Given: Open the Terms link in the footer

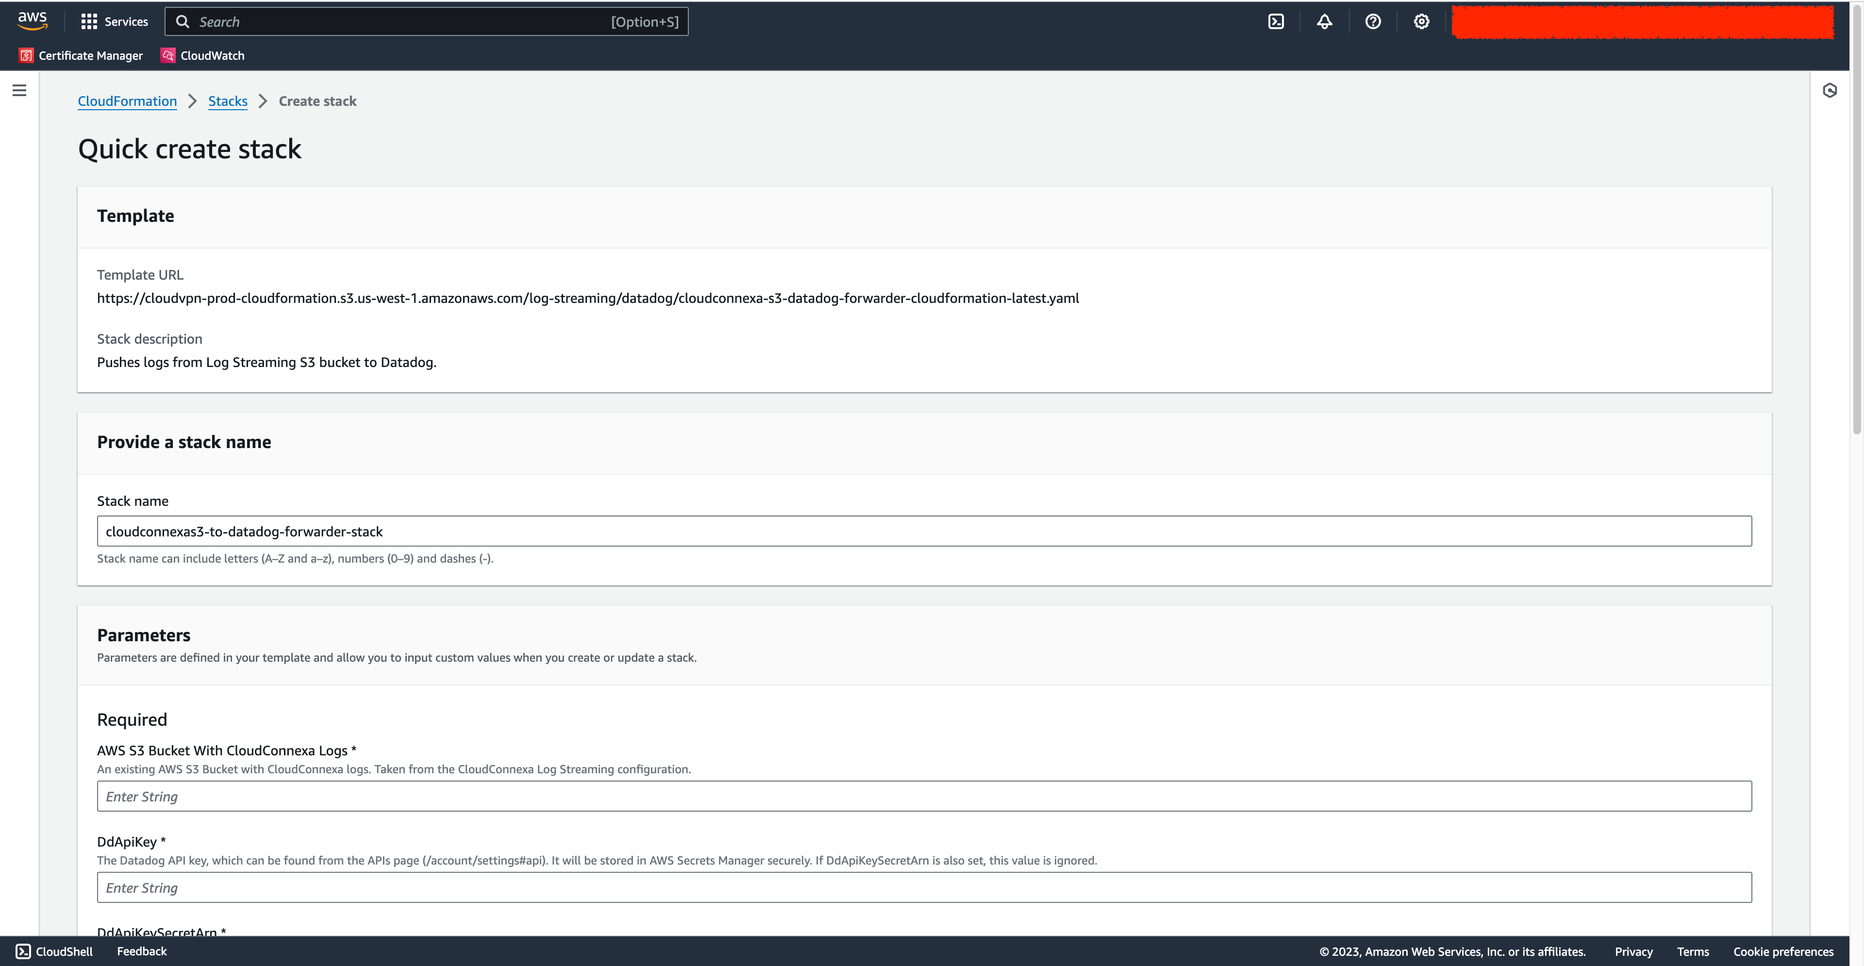Looking at the screenshot, I should (1693, 951).
